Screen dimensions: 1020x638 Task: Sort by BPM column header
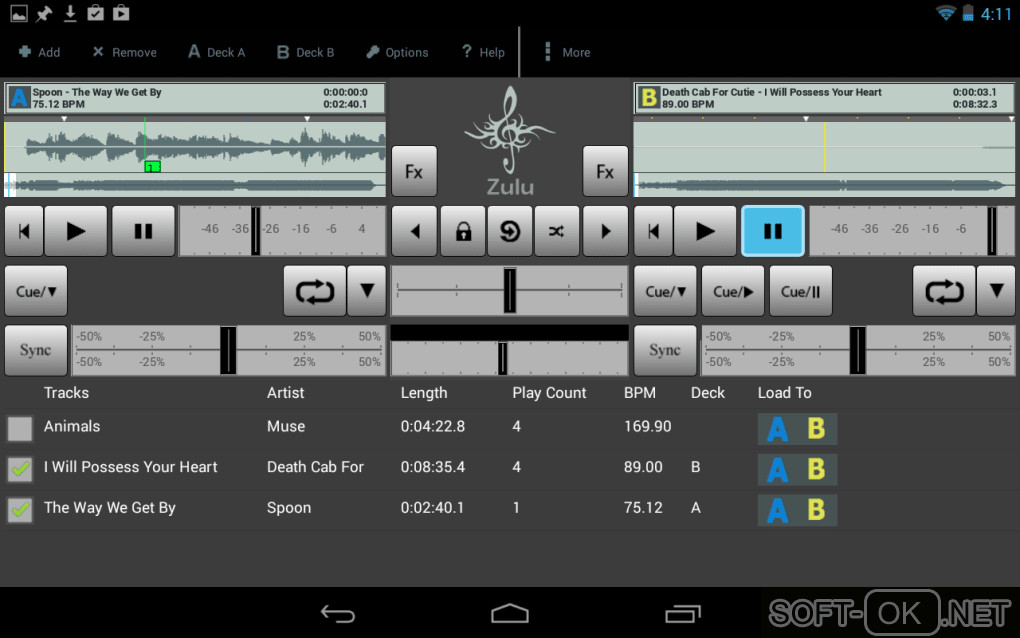tap(640, 393)
